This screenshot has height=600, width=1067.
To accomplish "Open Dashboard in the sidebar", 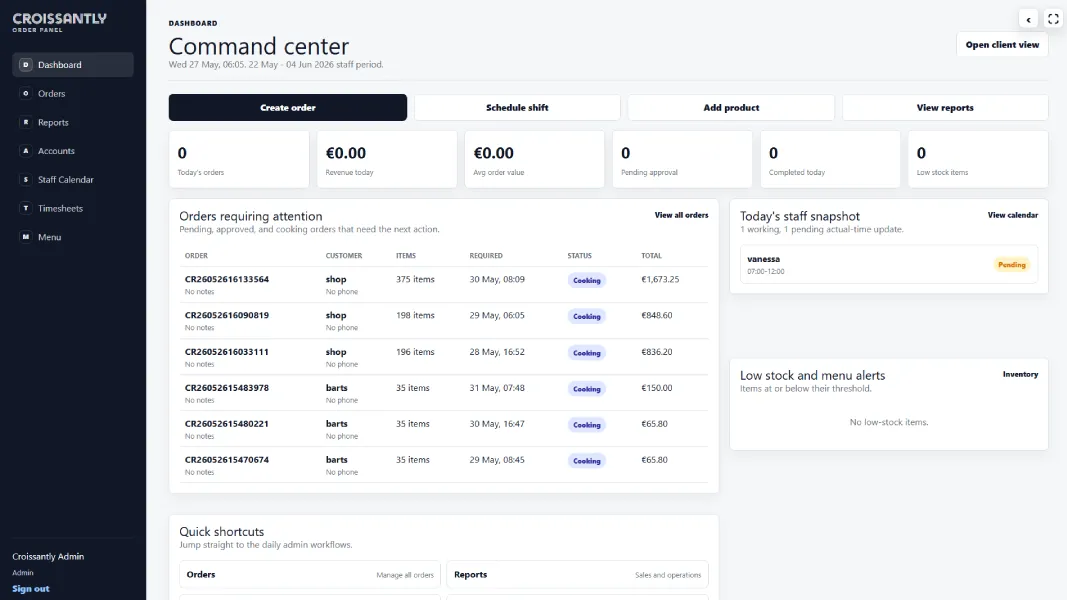I will (73, 65).
